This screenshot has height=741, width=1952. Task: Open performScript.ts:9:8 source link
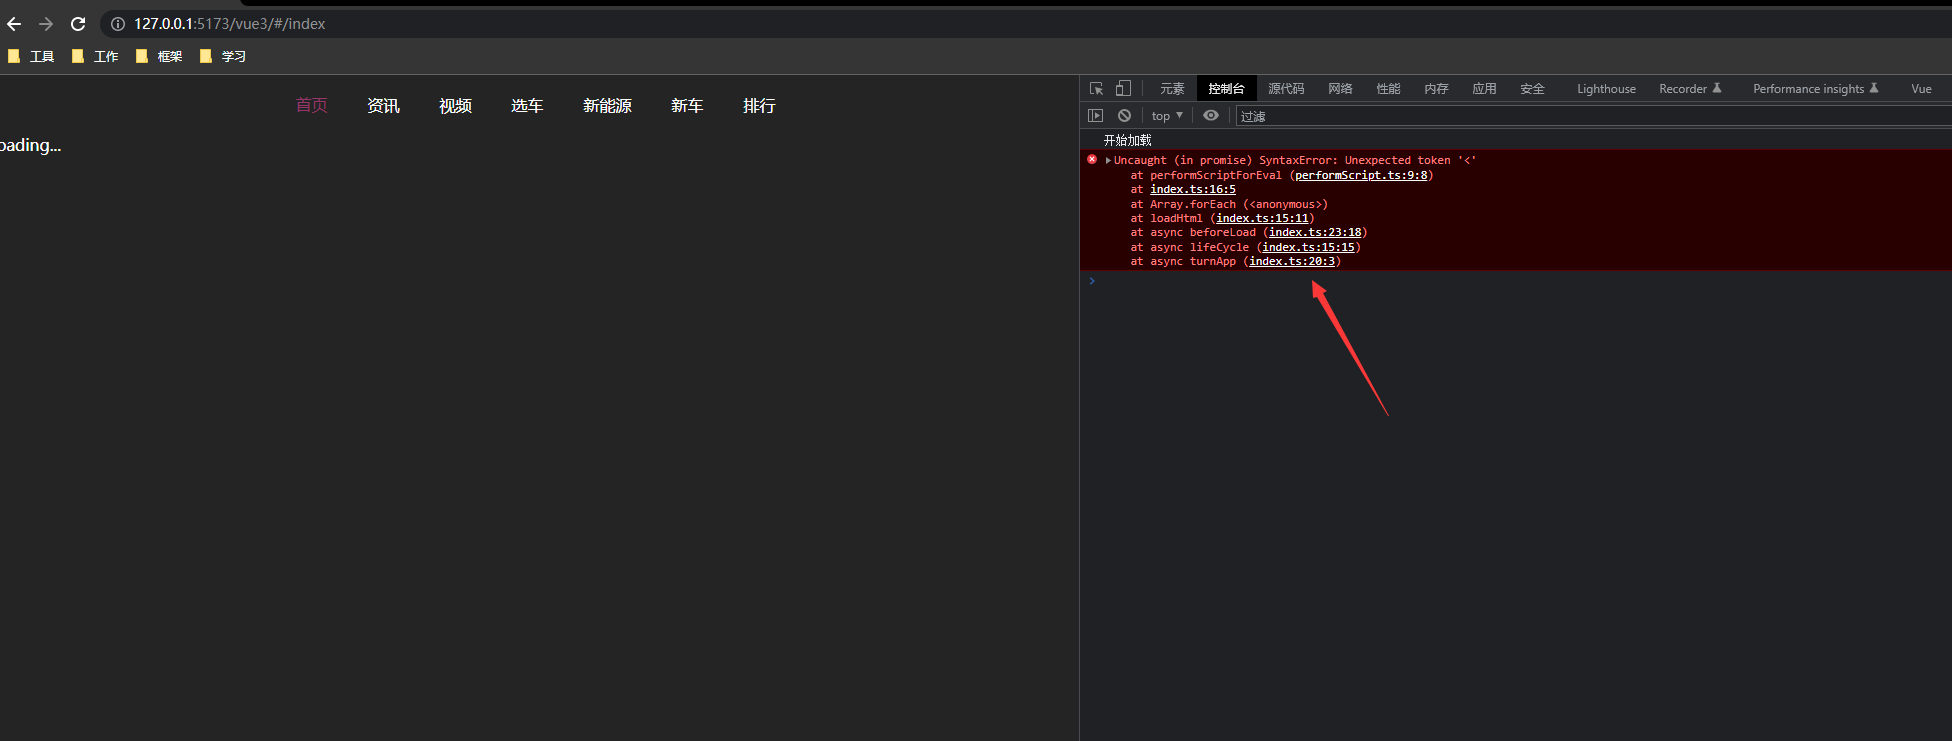coord(1361,175)
